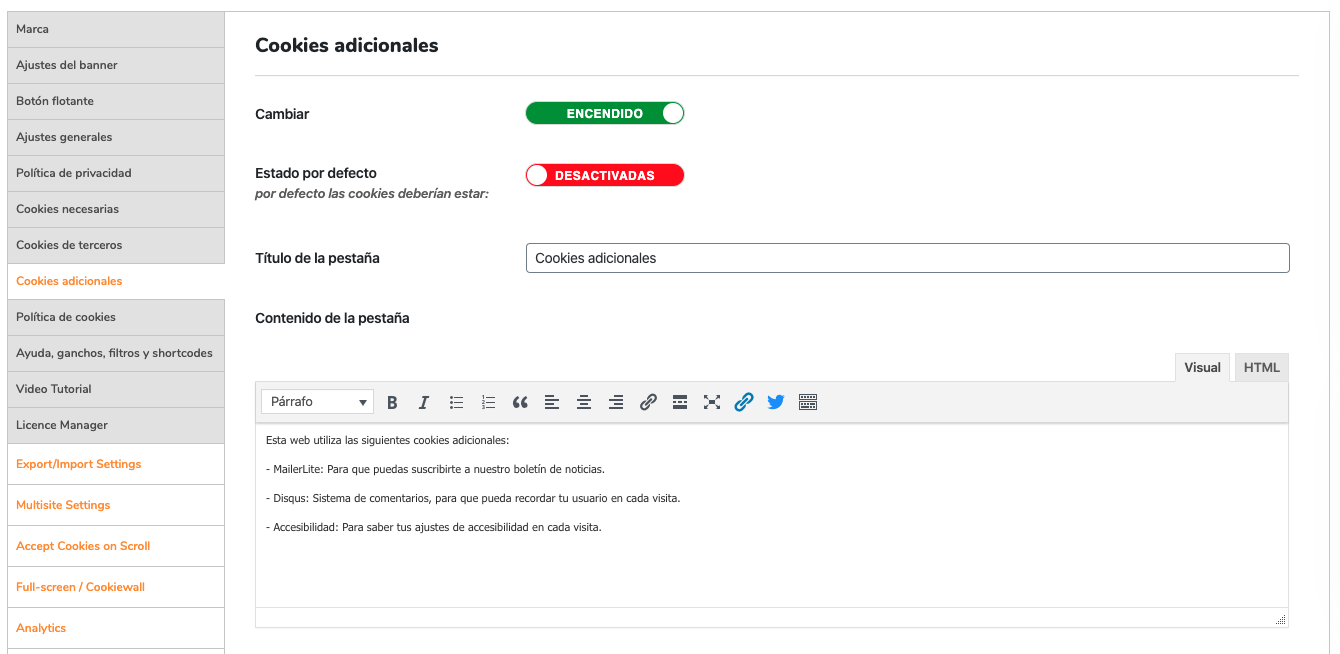Turn off the Cambiar ENCENDIDO switch
Screen dimensions: 1340x654
(605, 114)
